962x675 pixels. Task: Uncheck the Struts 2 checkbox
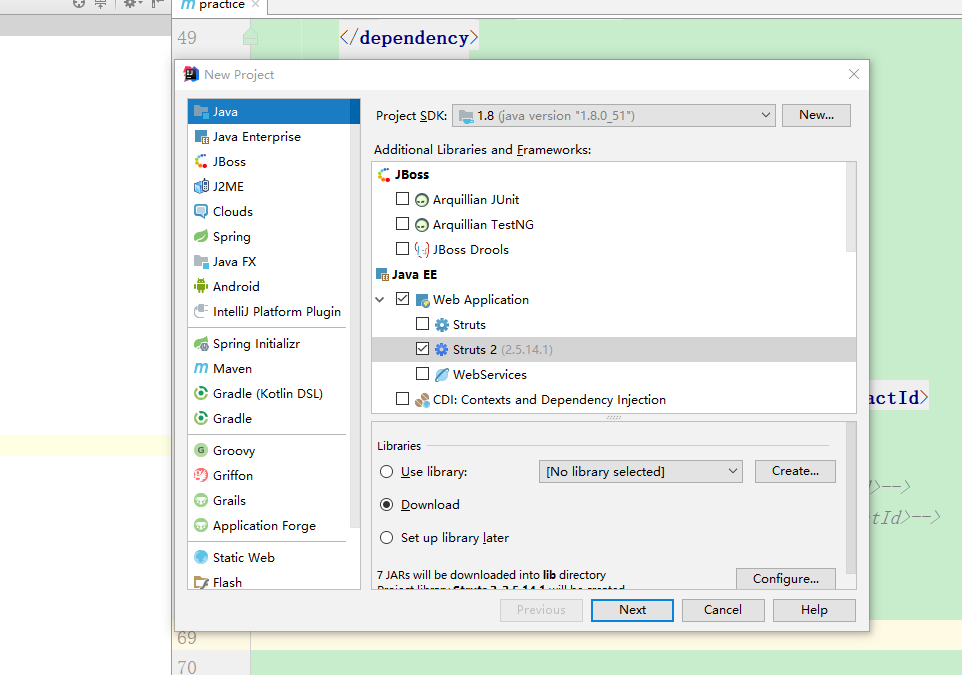click(422, 349)
